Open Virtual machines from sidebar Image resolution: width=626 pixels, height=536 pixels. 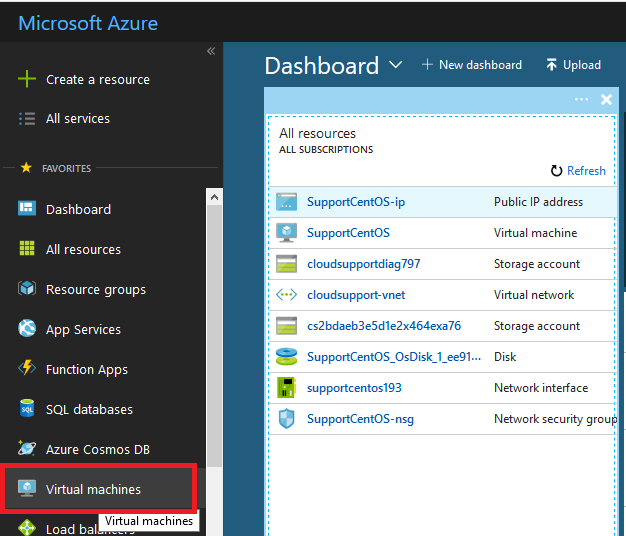click(93, 489)
